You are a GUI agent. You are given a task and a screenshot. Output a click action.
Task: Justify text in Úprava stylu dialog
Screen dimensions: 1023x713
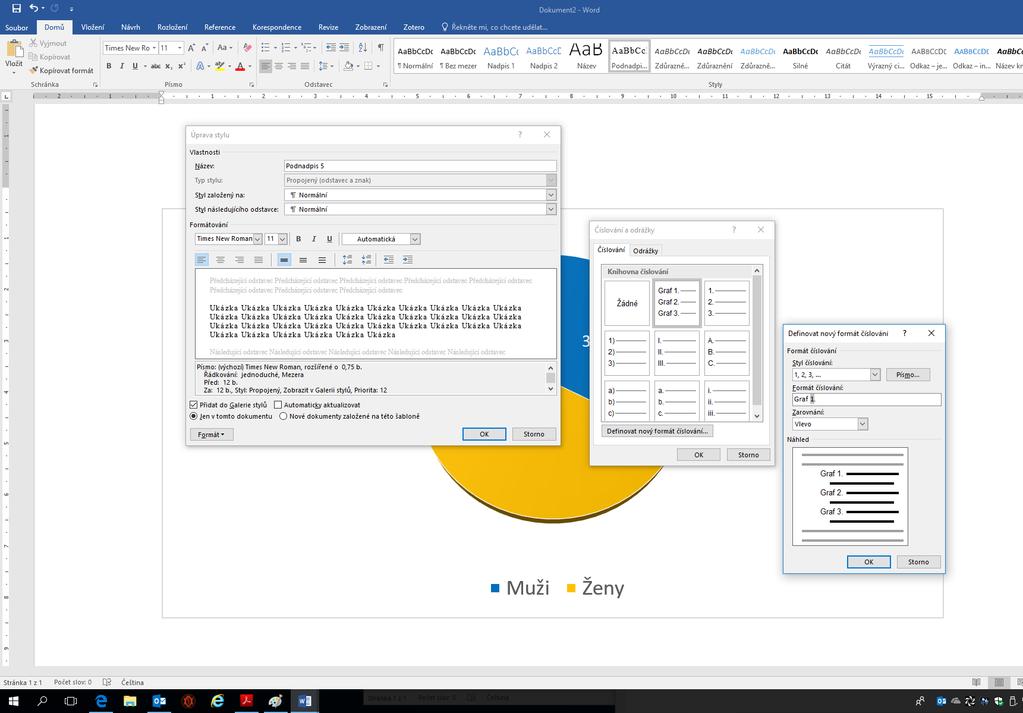pos(258,260)
